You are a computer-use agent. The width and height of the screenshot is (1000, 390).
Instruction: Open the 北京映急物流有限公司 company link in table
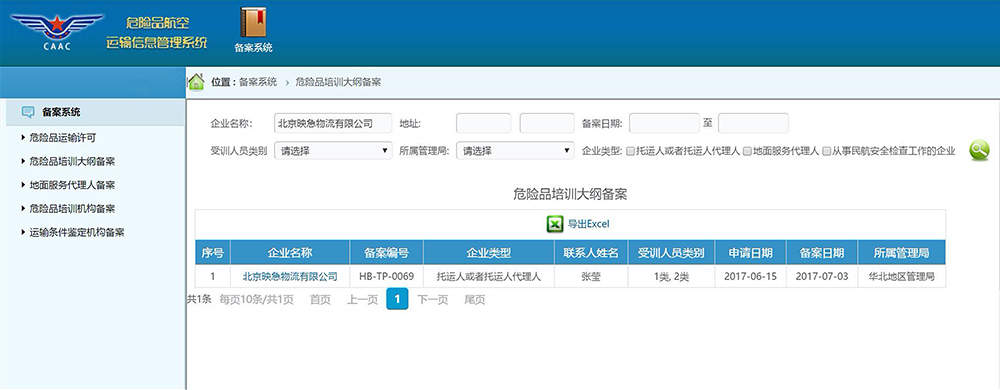point(290,277)
